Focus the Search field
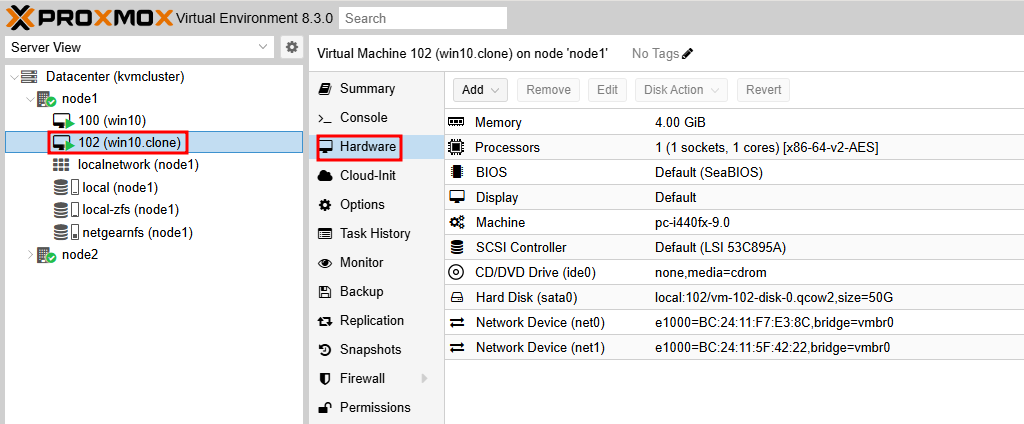 [423, 18]
